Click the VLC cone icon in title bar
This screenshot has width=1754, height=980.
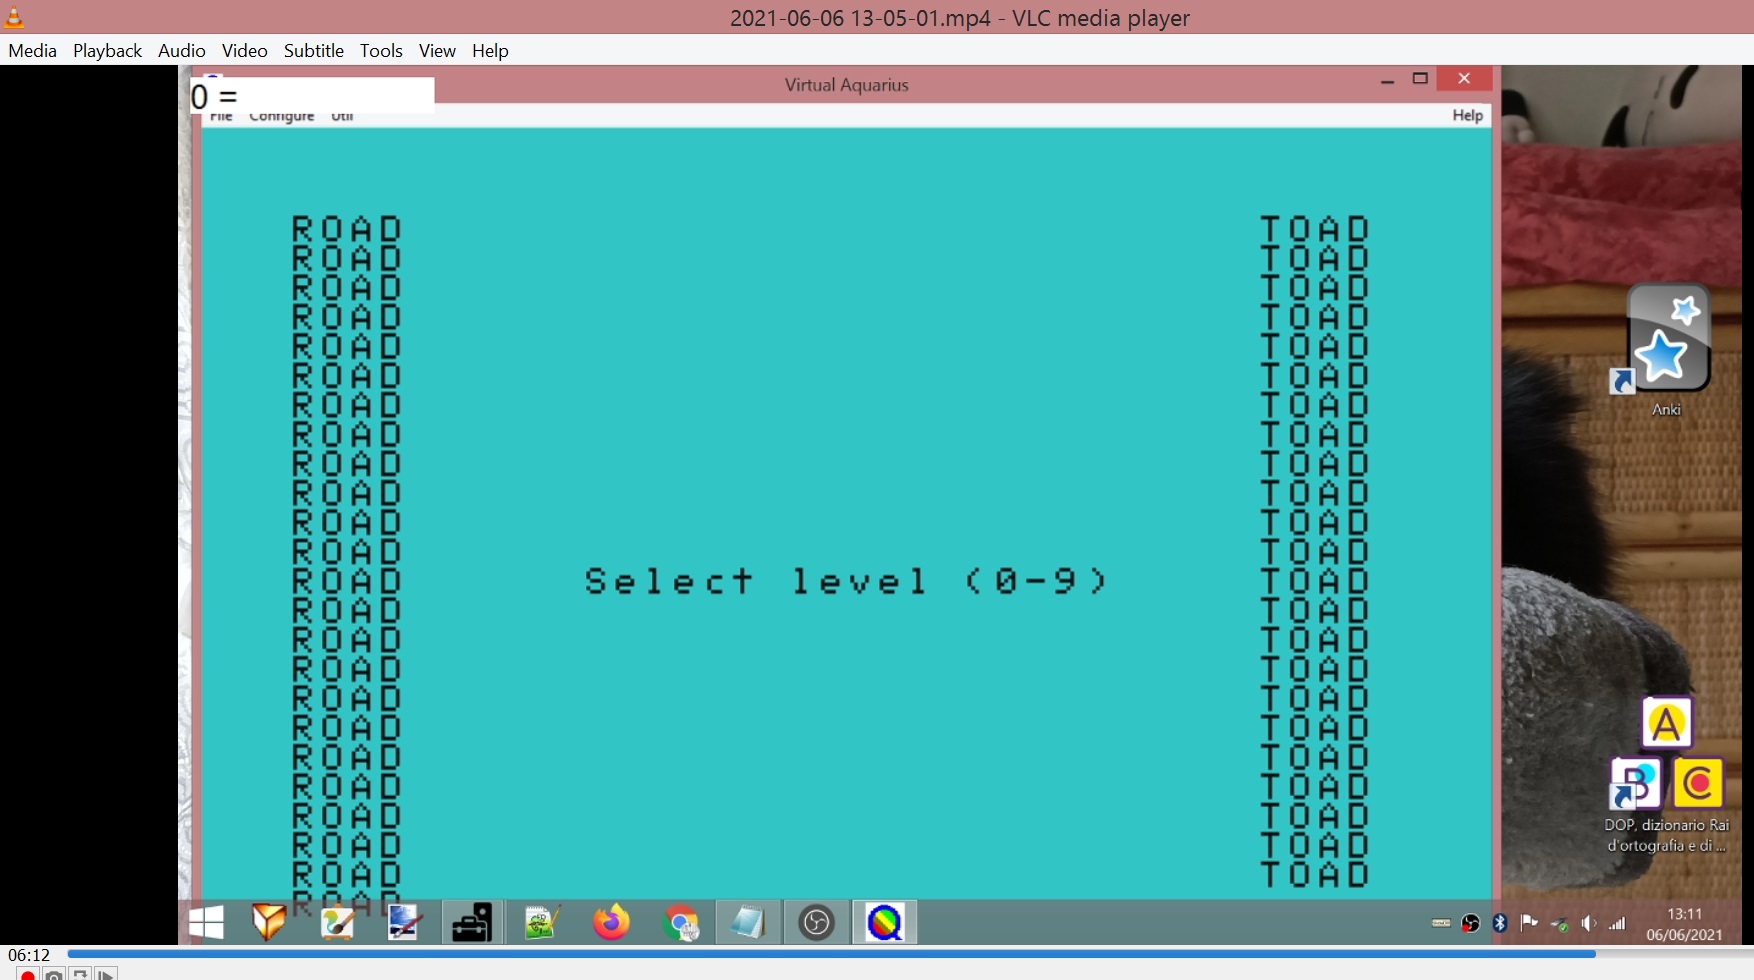14,17
